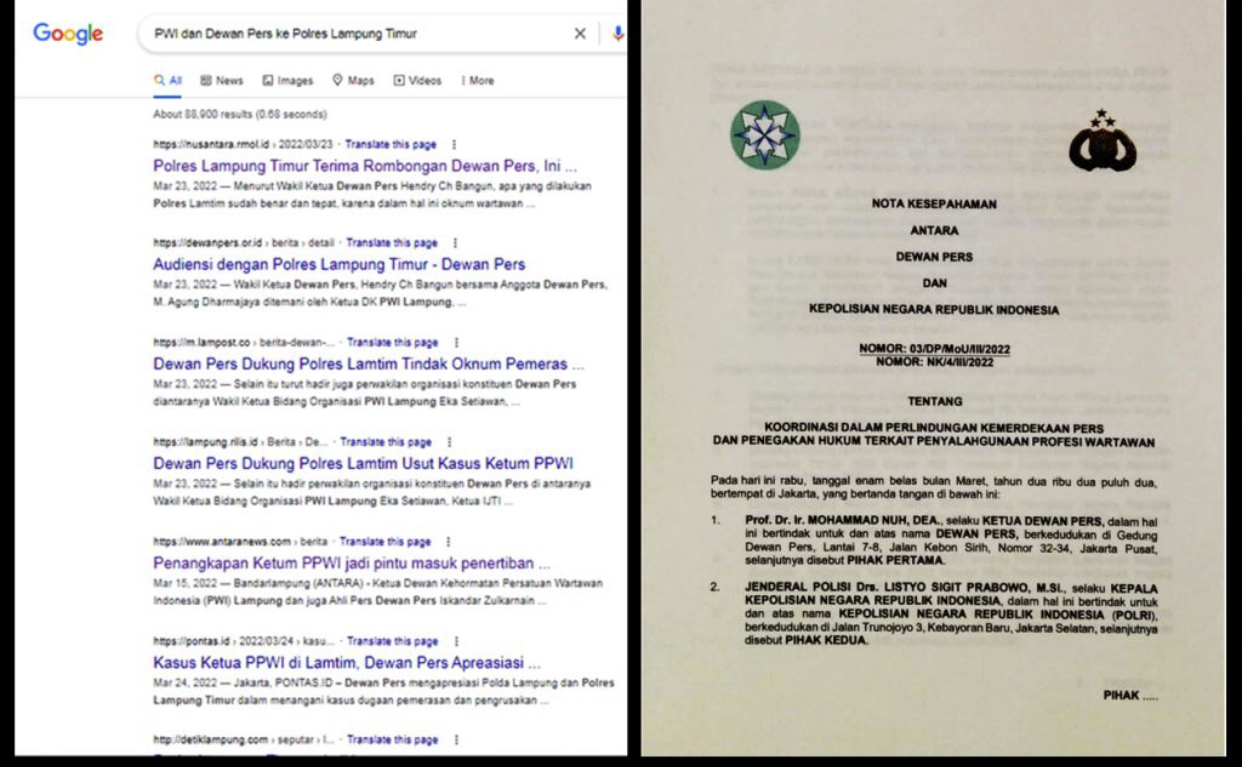Open result Dewan Pers Dukung Polres Lamtim Usut Kasus Ketum PPWI
Viewport: 1242px width, 777px height.
363,463
